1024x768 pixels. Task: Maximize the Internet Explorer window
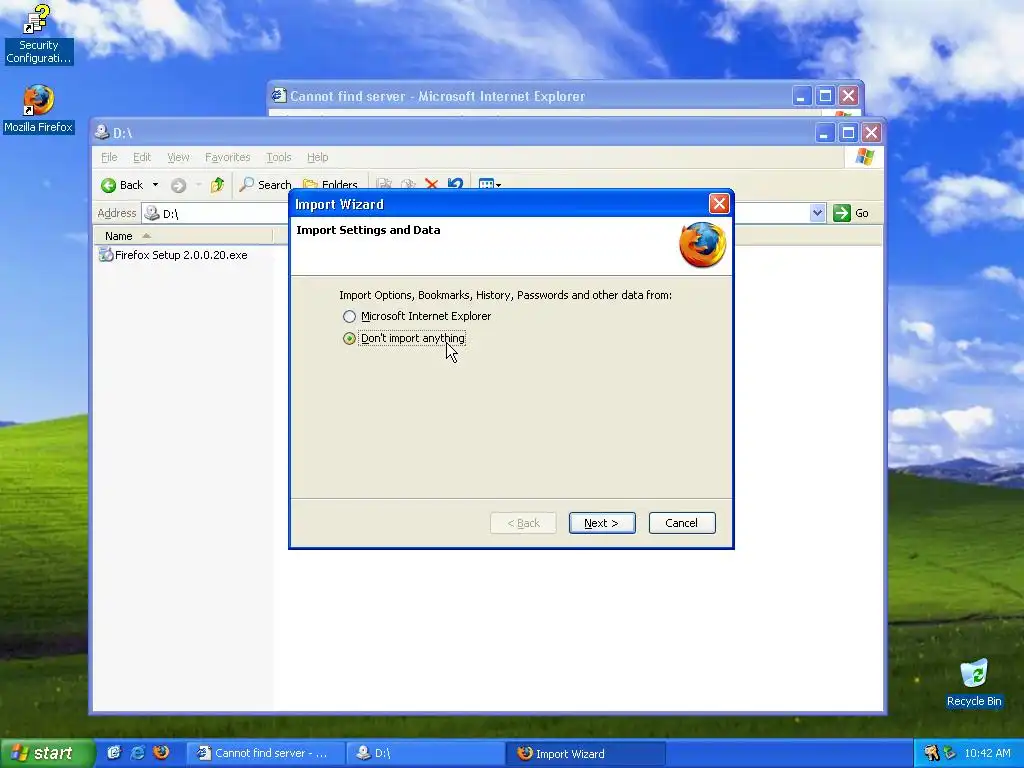point(825,96)
